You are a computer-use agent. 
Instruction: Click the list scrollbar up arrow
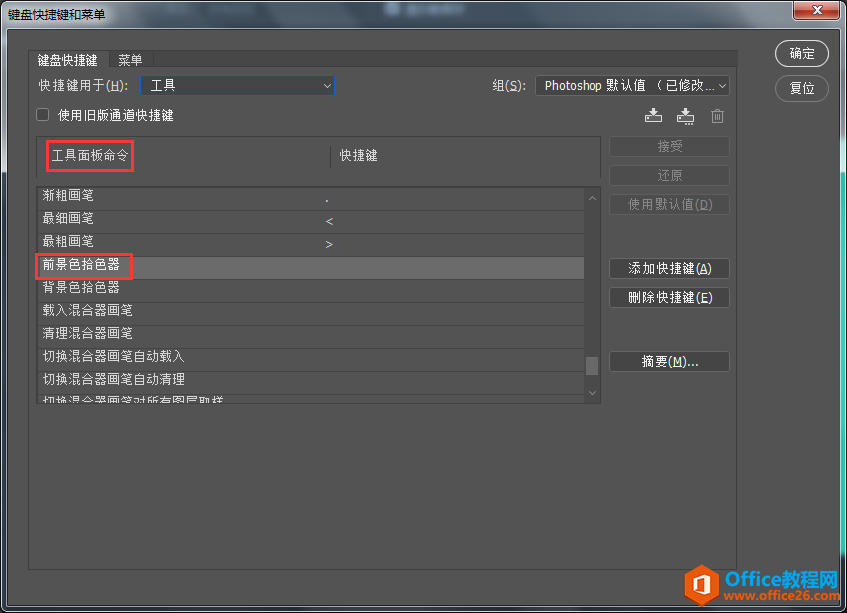592,198
